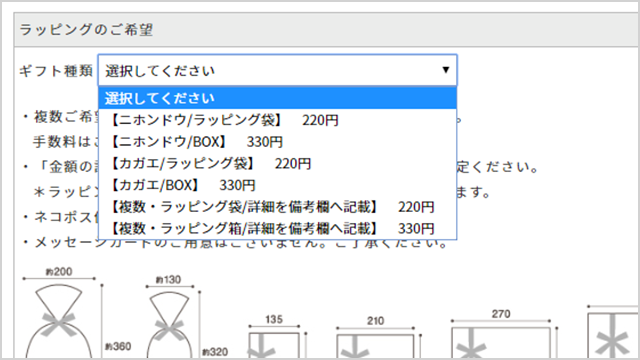The width and height of the screenshot is (640, 360).
Task: Choose 【カガエ/BOX】 330円 option
Action: coord(277,185)
